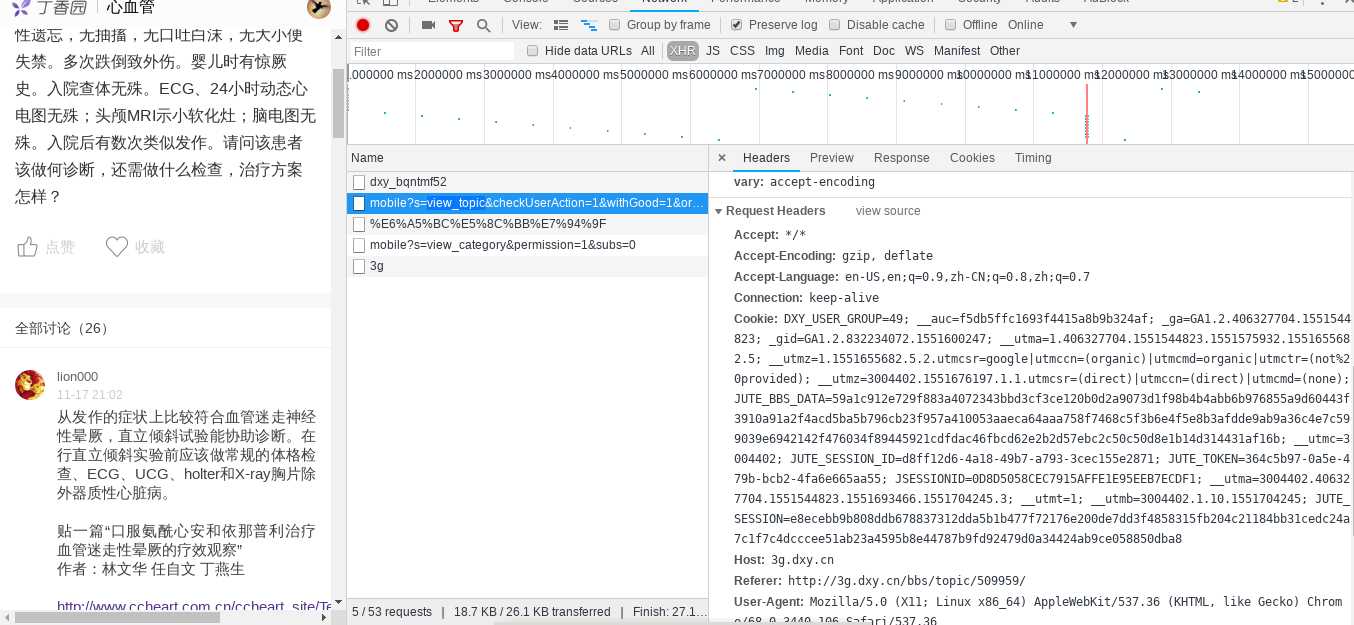Switch to the Response tab
Image resolution: width=1354 pixels, height=625 pixels.
tap(901, 158)
